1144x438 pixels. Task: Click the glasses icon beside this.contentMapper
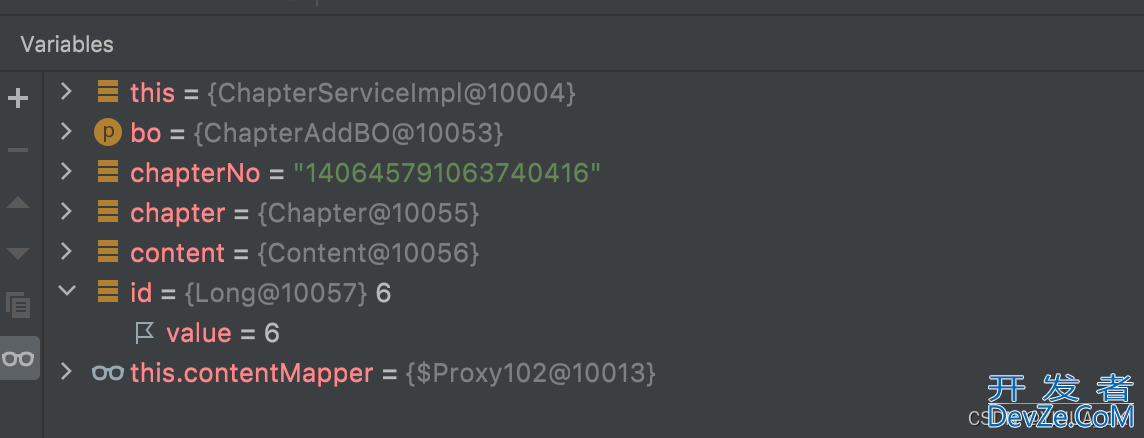(x=107, y=373)
